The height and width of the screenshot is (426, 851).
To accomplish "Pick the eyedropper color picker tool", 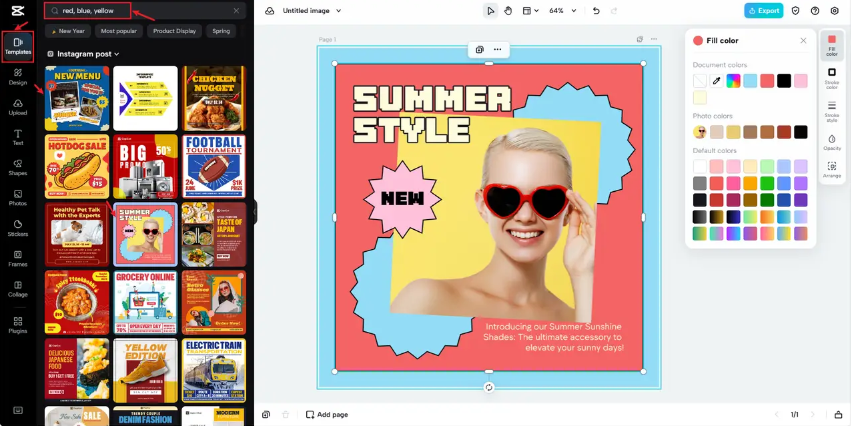I will [x=716, y=80].
